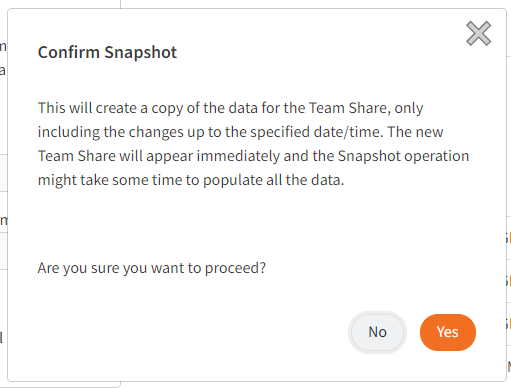Click the word "proceed?" in the question
The height and width of the screenshot is (388, 511).
[235, 268]
